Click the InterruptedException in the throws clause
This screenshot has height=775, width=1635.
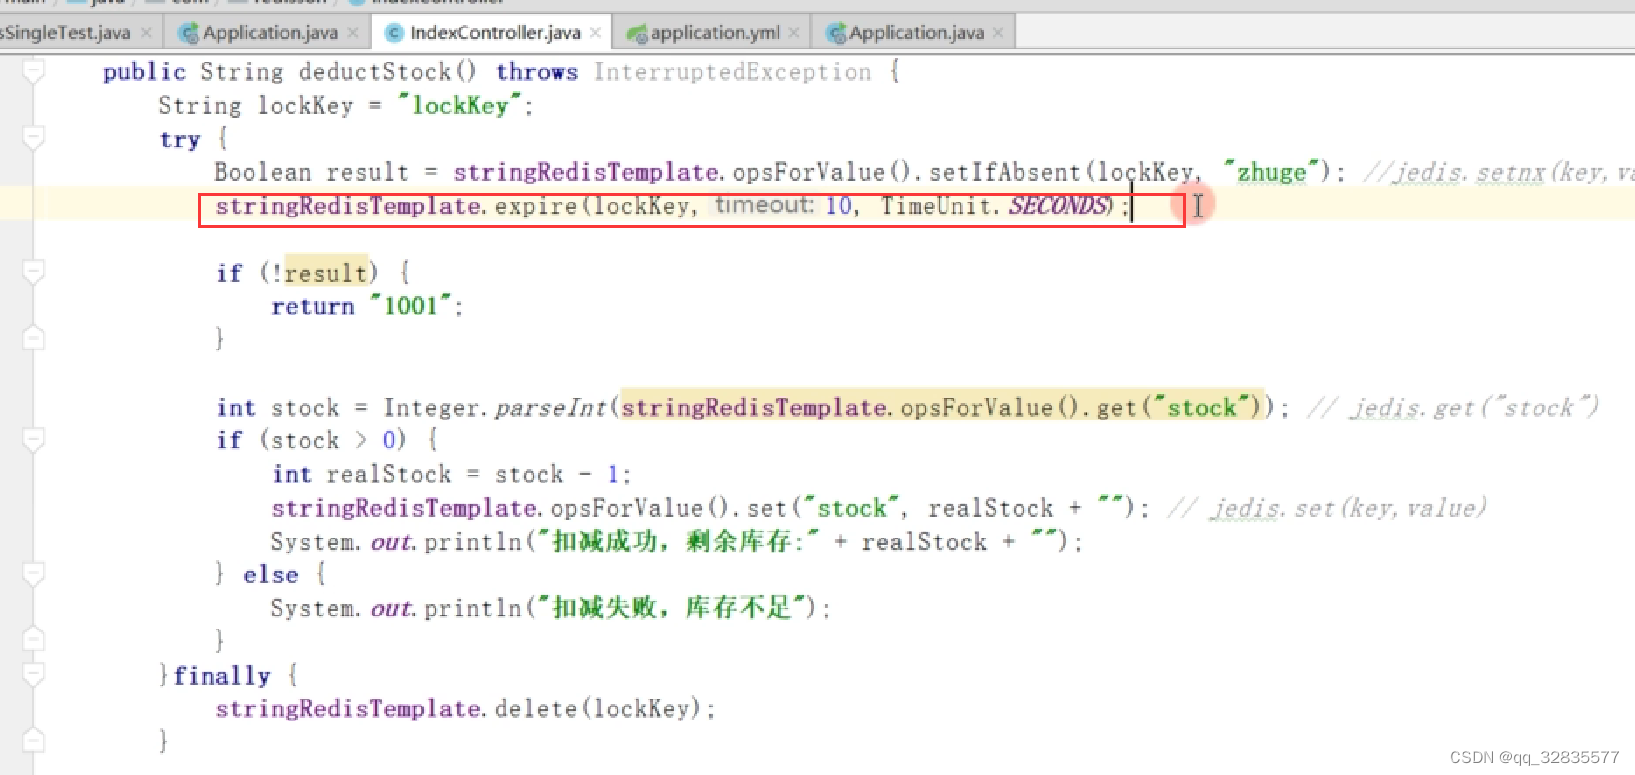point(732,72)
